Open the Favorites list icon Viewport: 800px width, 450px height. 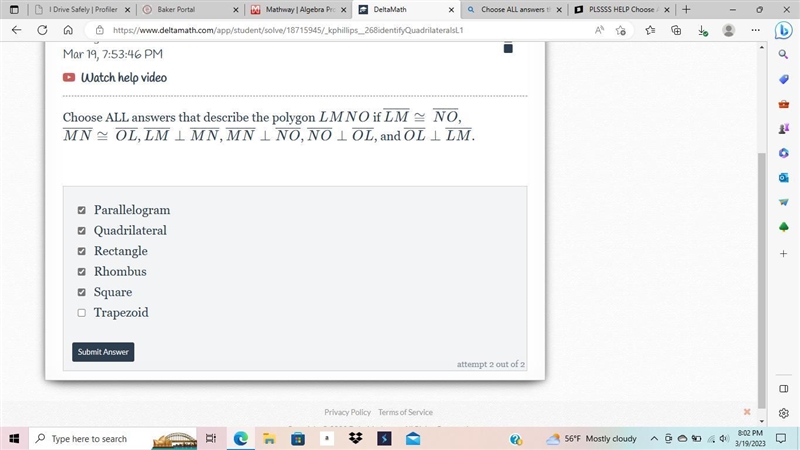pos(650,30)
